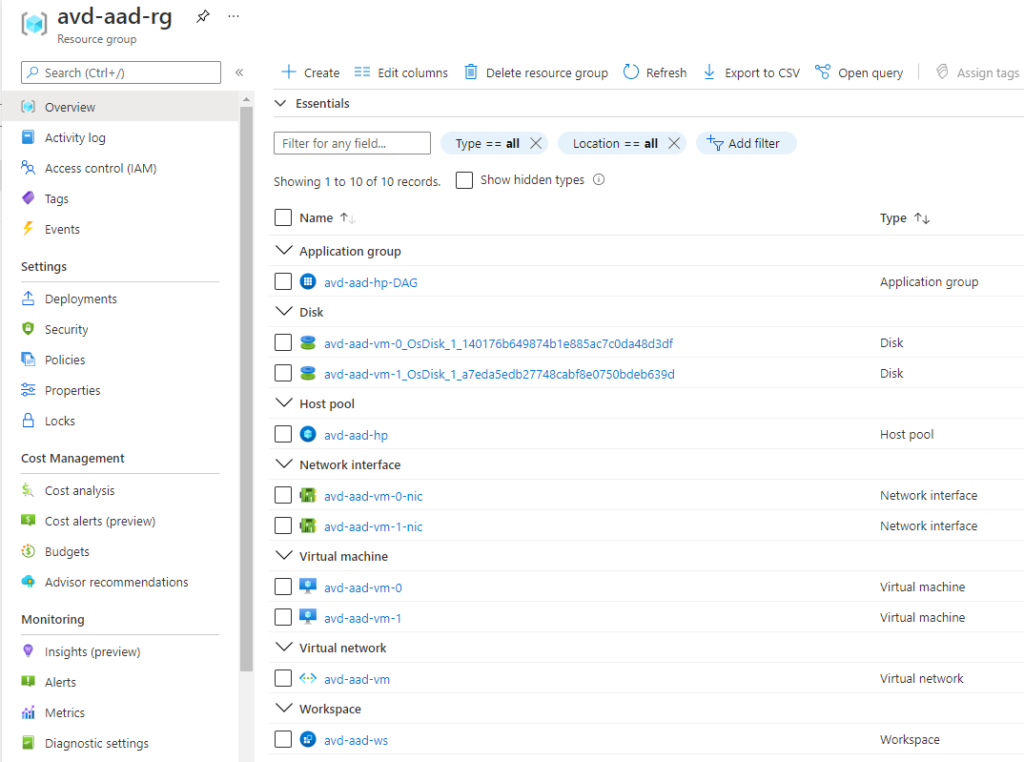Screen dimensions: 1024x762
Task: Click the avd-aad-vm-1 virtual machine icon
Action: 308,617
